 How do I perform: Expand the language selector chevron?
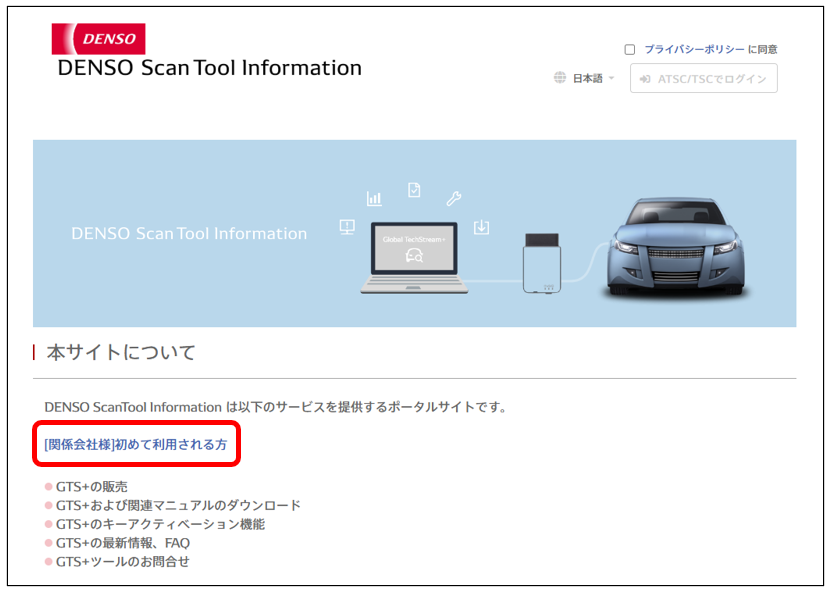coord(611,78)
